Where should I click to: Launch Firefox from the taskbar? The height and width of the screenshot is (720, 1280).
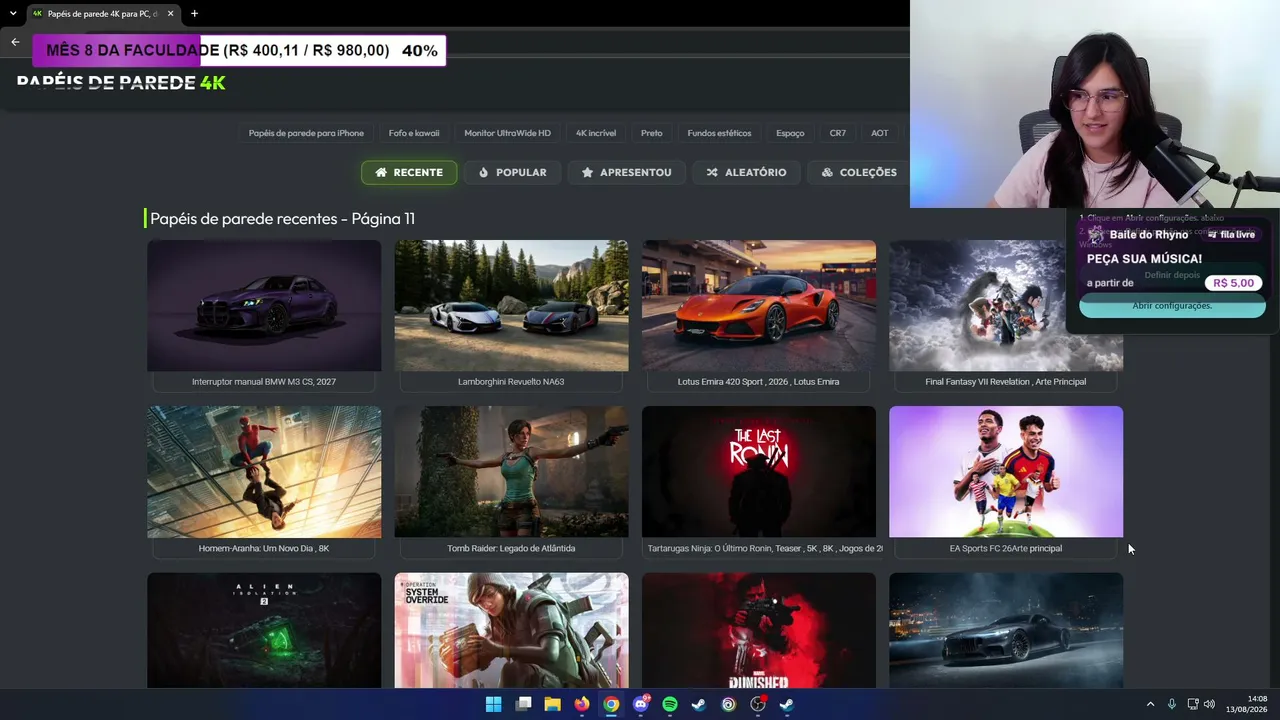click(x=582, y=704)
